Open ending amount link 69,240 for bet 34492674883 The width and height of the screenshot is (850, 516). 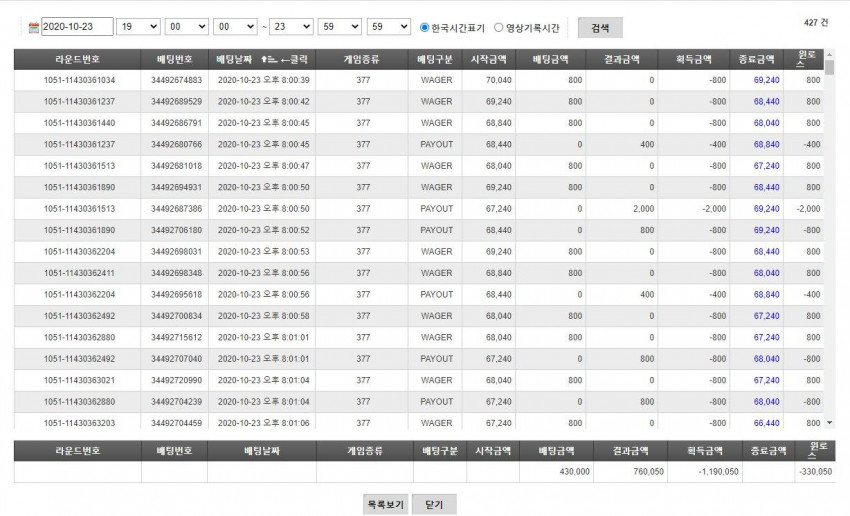(767, 80)
